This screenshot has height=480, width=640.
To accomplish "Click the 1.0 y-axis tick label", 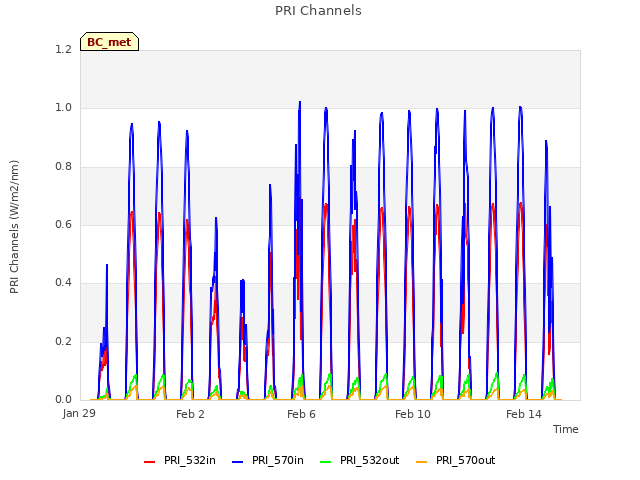I will [x=64, y=108].
